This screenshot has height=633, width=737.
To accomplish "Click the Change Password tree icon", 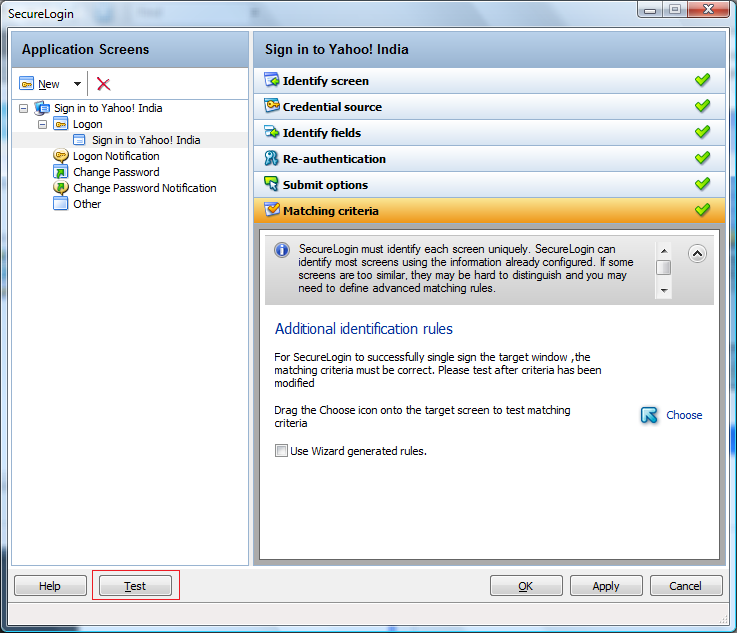I will click(x=61, y=172).
